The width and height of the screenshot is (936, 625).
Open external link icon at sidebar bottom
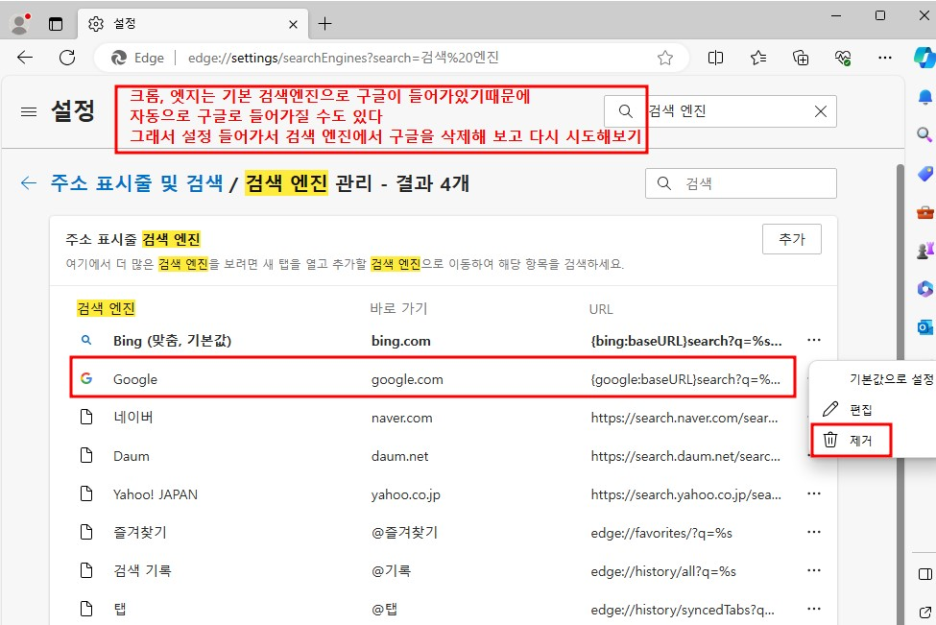point(925,612)
